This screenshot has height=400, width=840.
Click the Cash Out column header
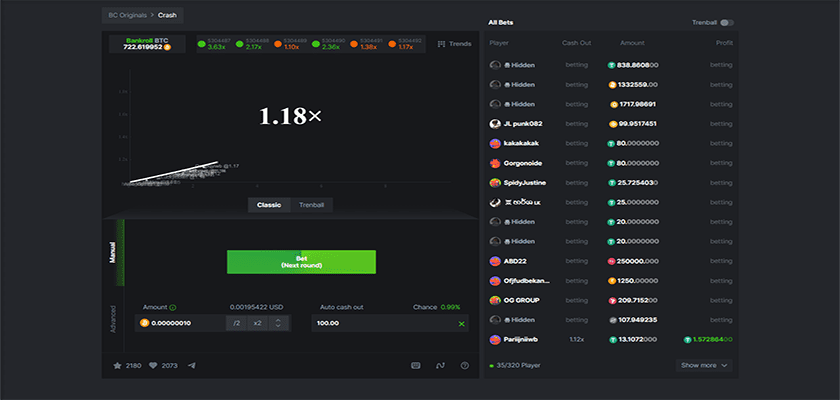(x=576, y=43)
